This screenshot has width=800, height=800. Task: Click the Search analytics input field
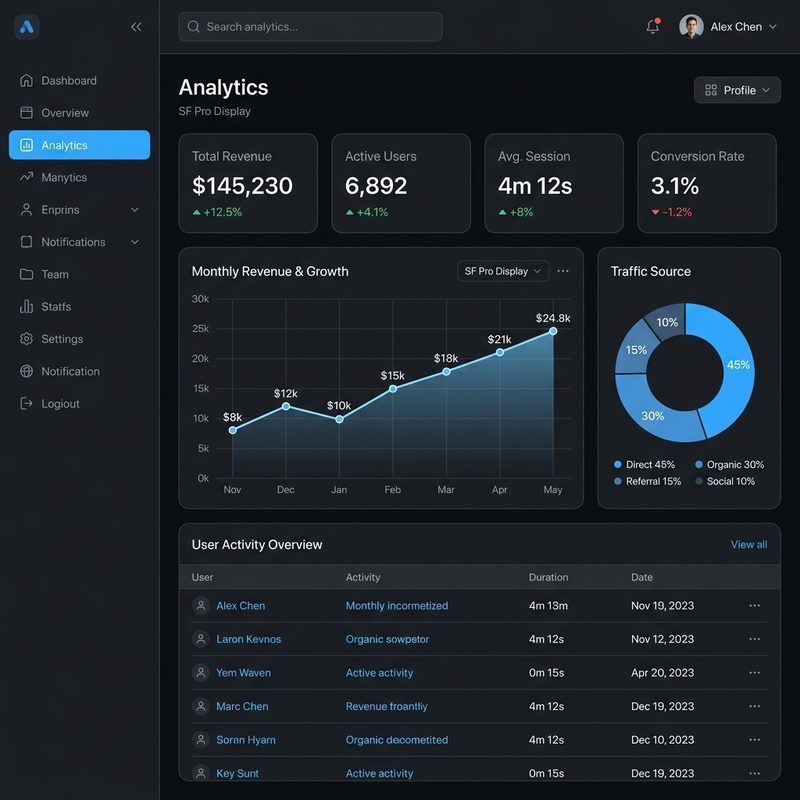point(310,27)
